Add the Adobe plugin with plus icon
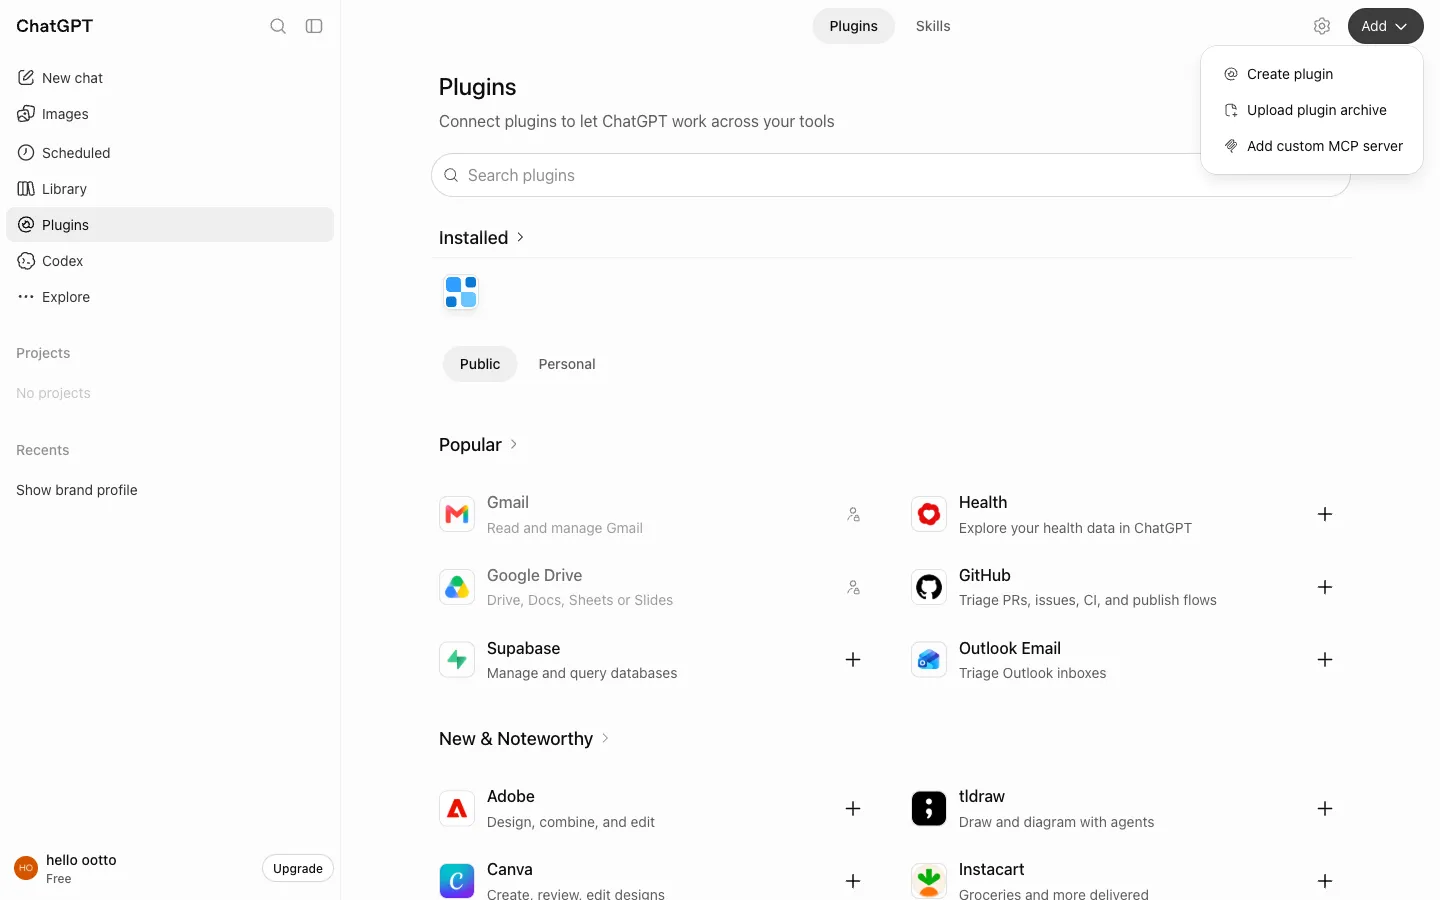1440x900 pixels. coord(853,808)
